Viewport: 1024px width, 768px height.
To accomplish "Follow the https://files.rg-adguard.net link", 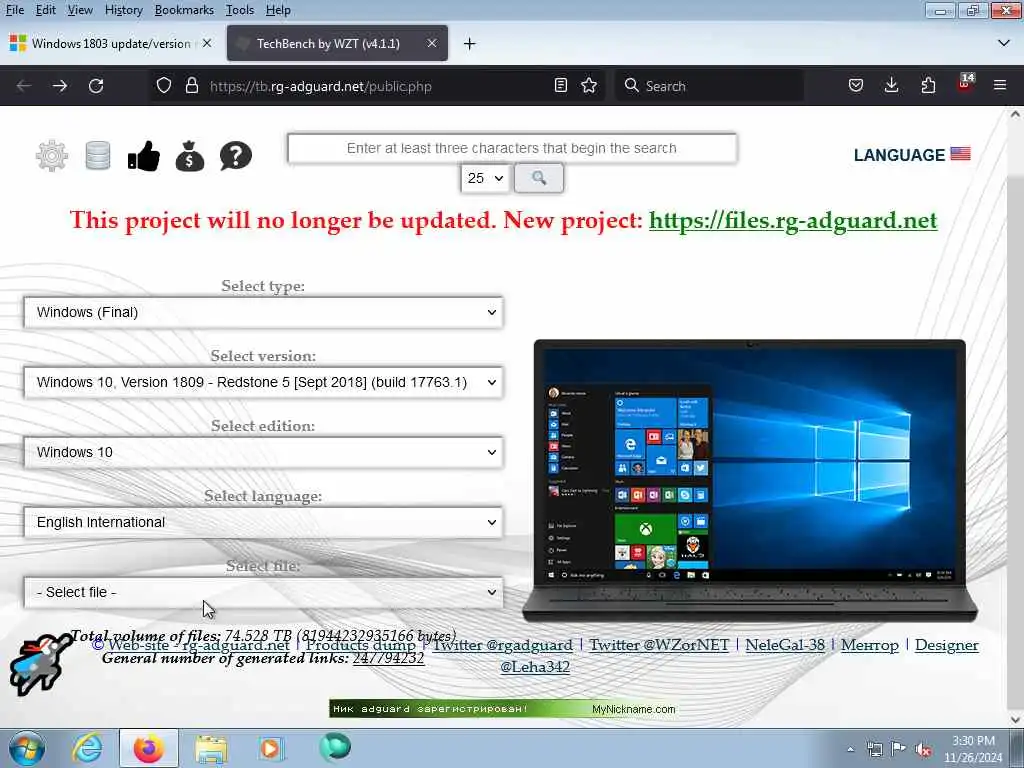I will point(793,220).
